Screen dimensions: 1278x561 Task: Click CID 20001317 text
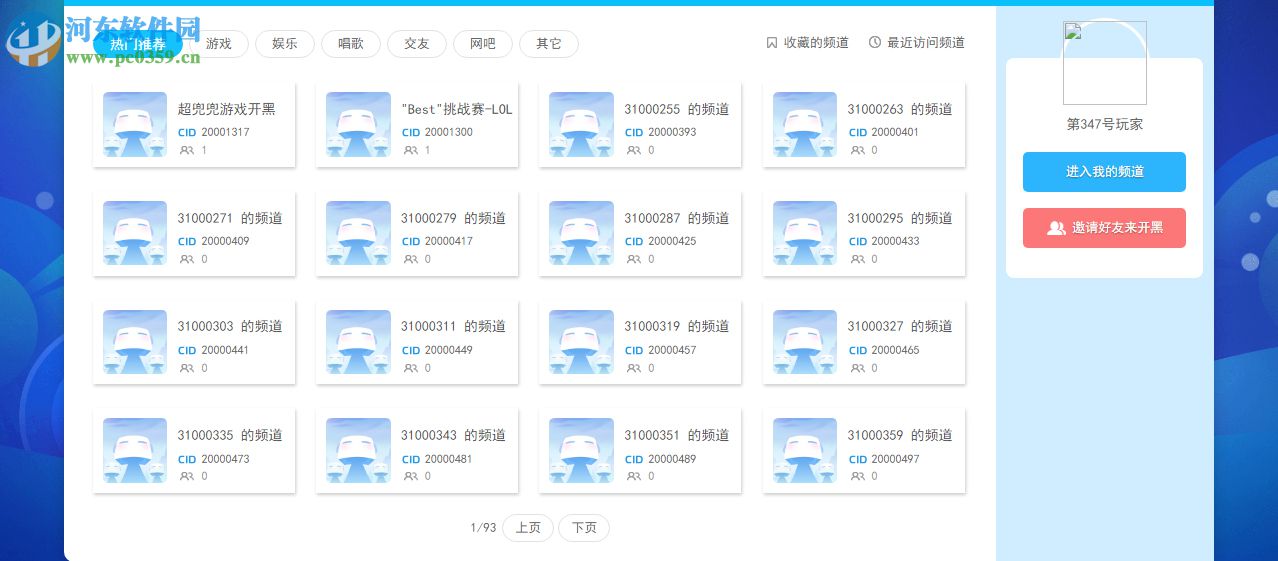pyautogui.click(x=214, y=132)
